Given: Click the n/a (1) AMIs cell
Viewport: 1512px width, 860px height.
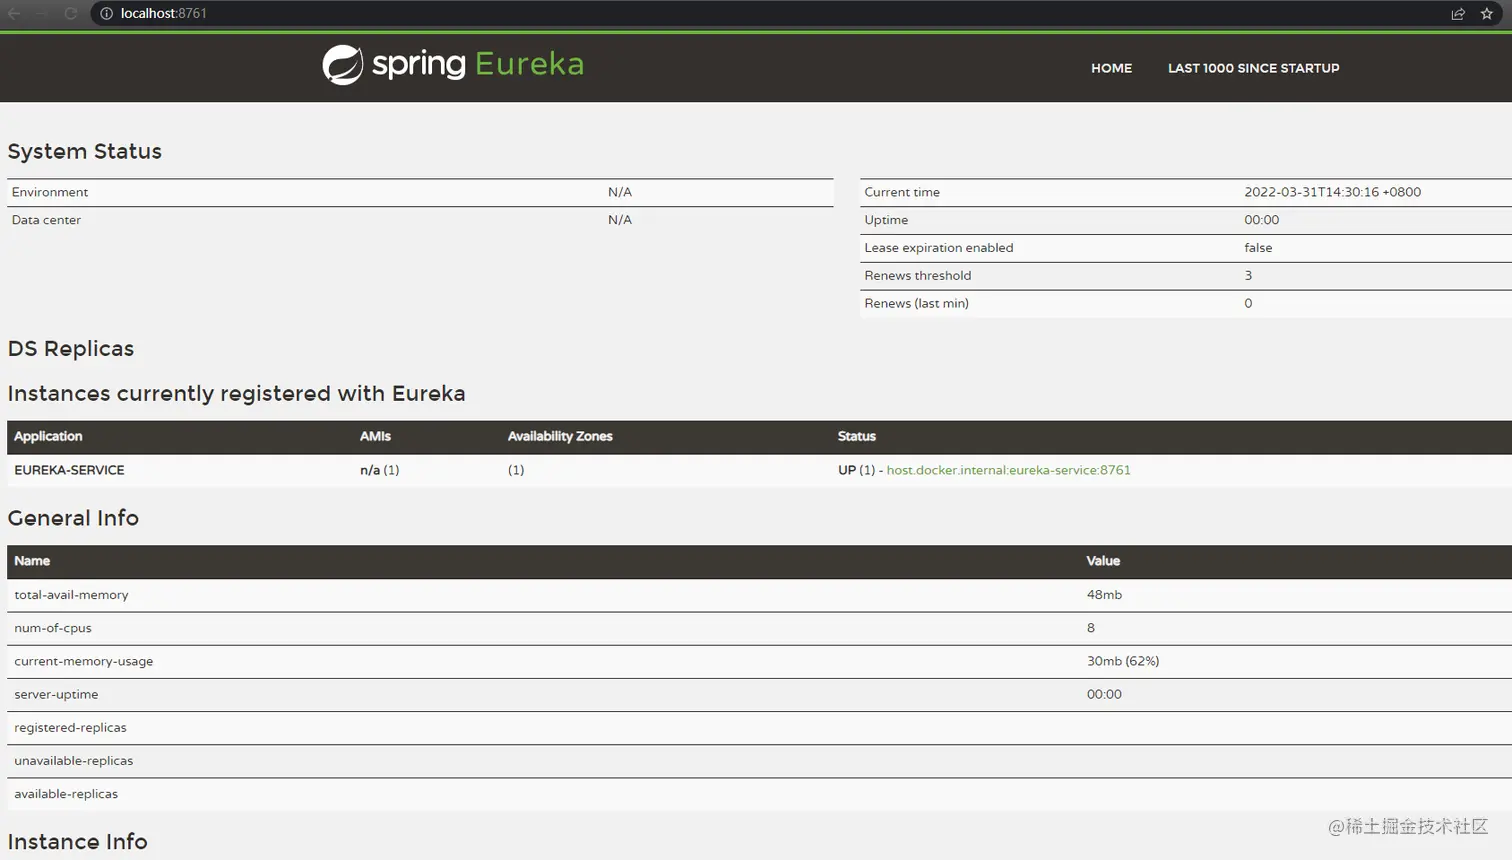Looking at the screenshot, I should pyautogui.click(x=380, y=470).
